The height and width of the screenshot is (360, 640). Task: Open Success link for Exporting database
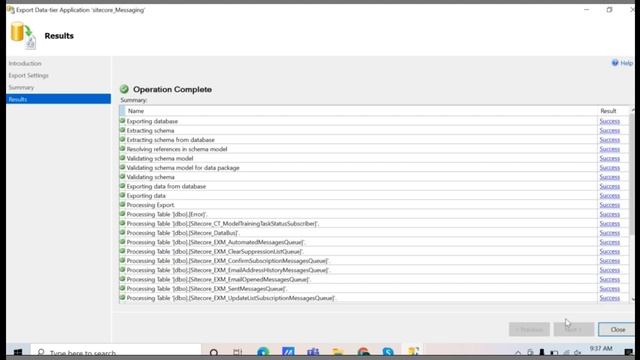(x=610, y=121)
